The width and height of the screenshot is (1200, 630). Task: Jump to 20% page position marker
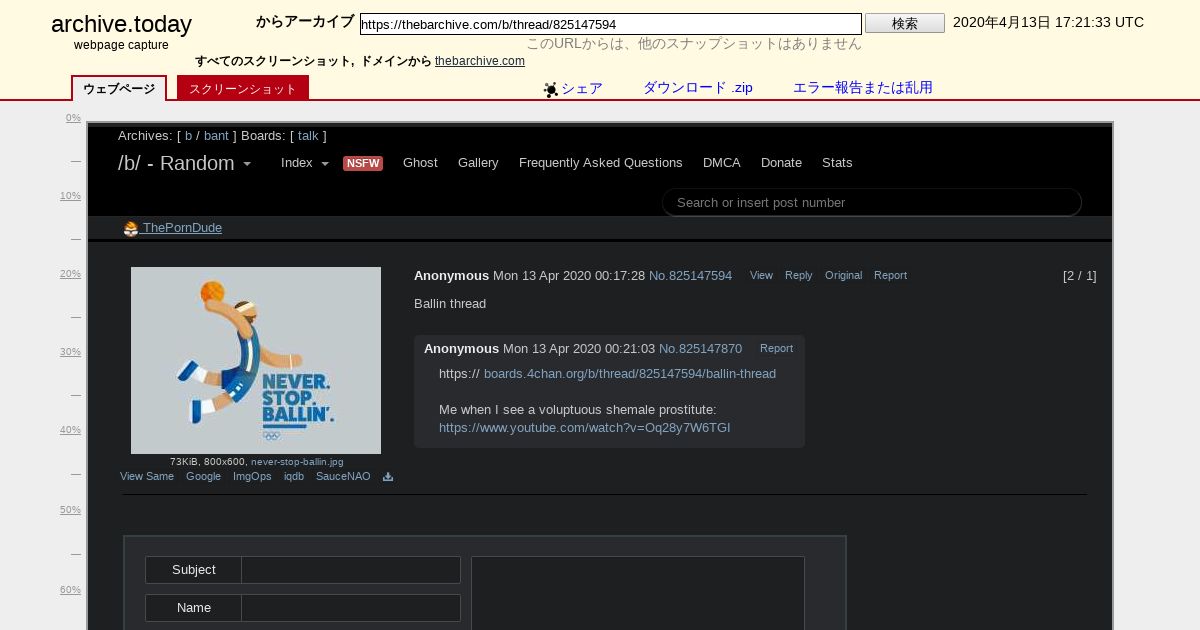(70, 274)
